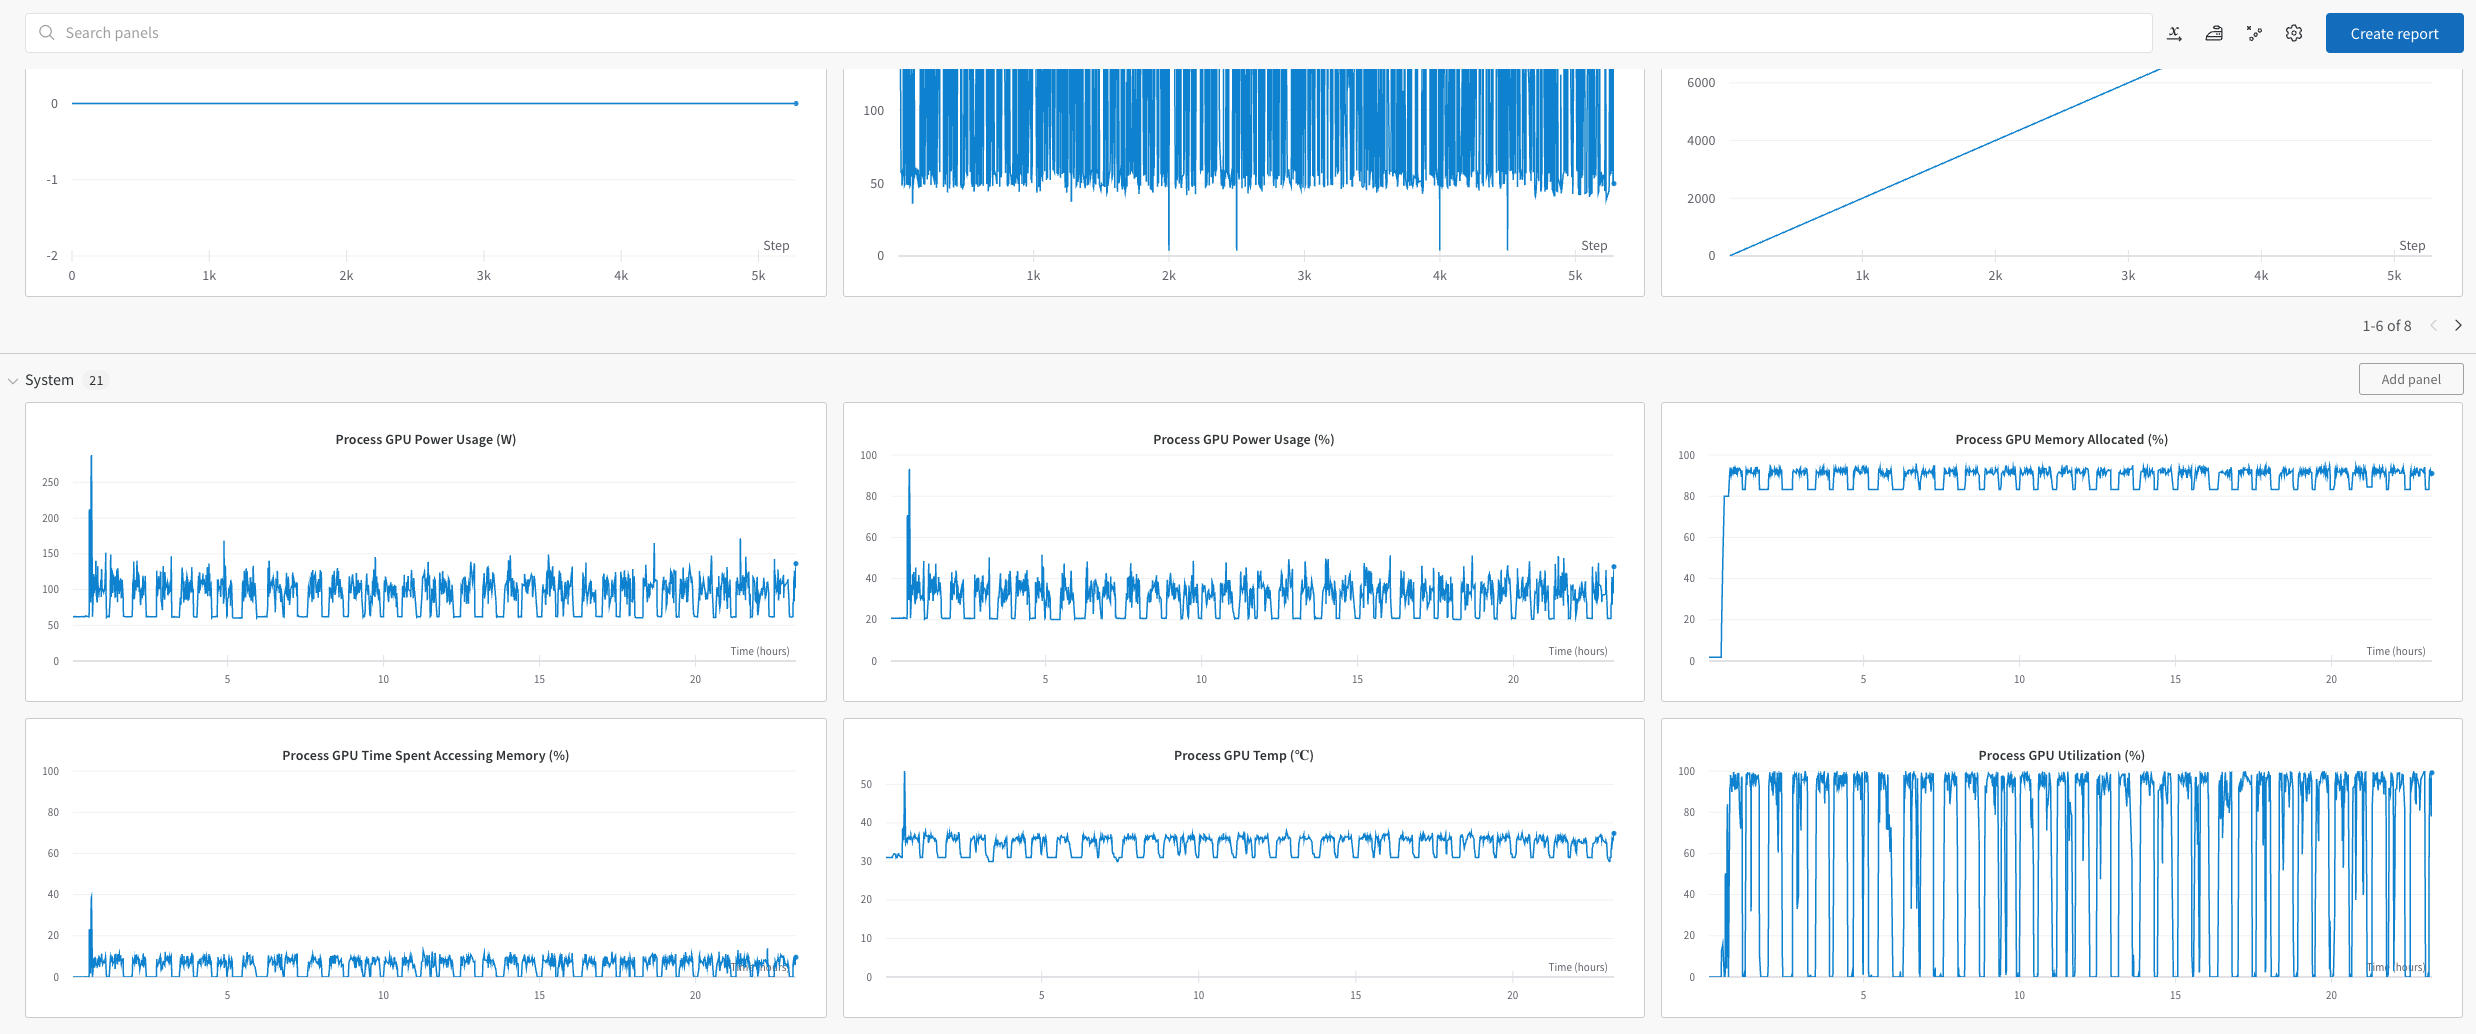This screenshot has width=2476, height=1034.
Task: Open the x-axis settings icon
Action: pyautogui.click(x=2174, y=33)
